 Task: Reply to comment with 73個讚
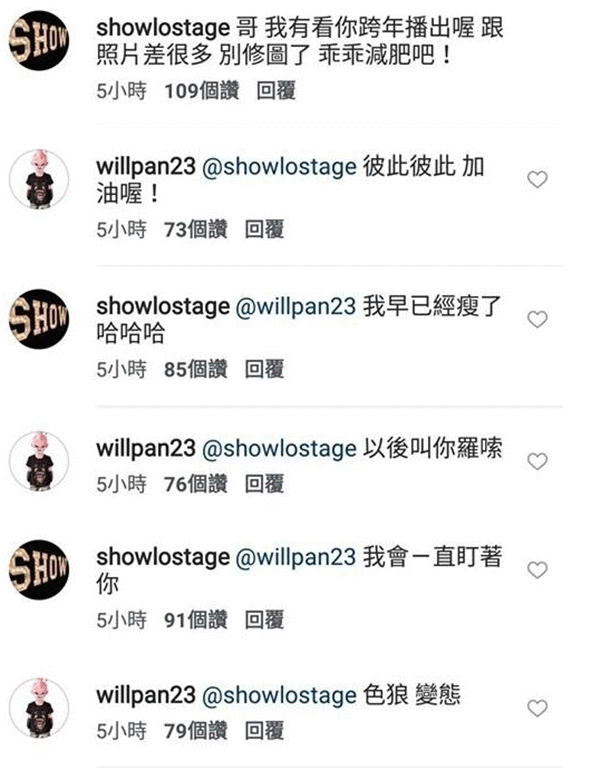click(264, 229)
